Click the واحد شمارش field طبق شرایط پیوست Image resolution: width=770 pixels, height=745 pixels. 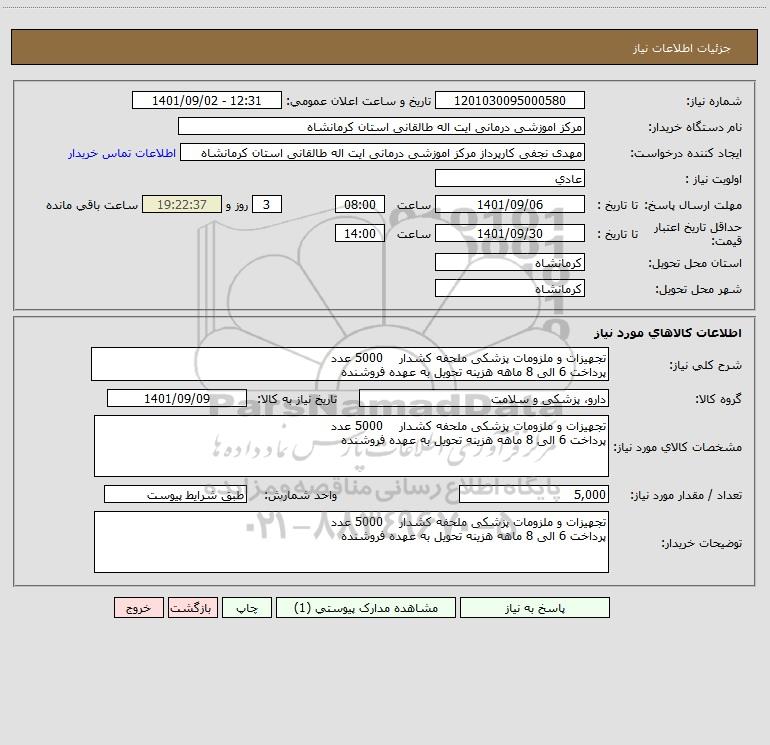coord(175,495)
